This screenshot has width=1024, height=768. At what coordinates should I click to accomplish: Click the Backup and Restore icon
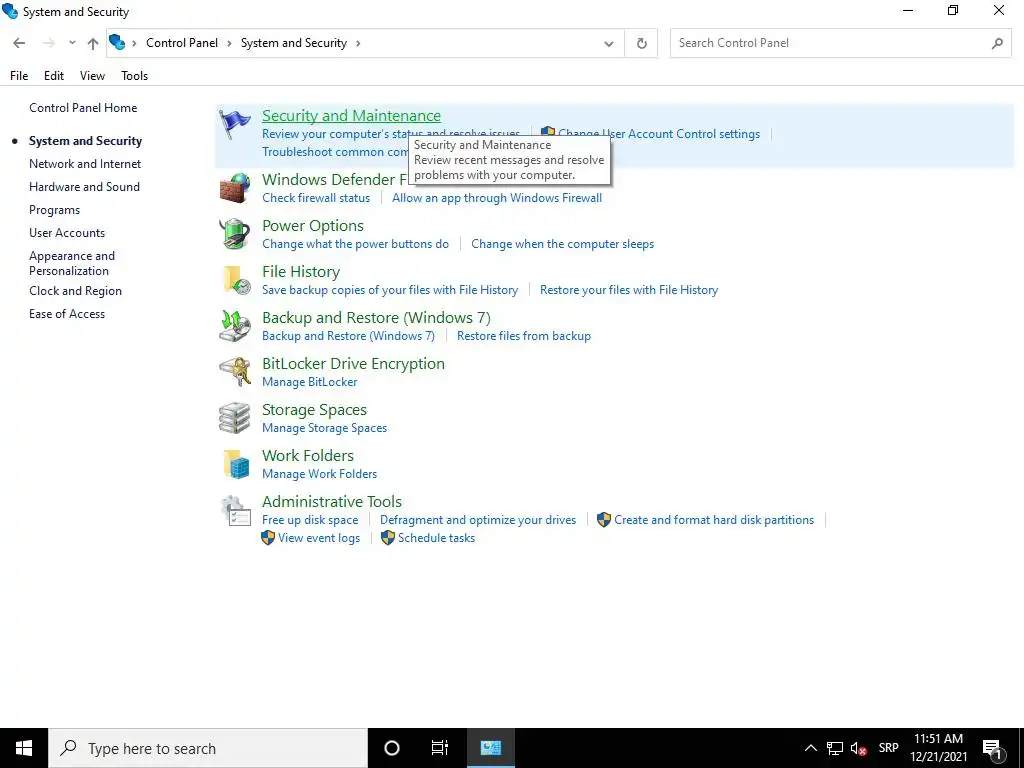click(234, 326)
